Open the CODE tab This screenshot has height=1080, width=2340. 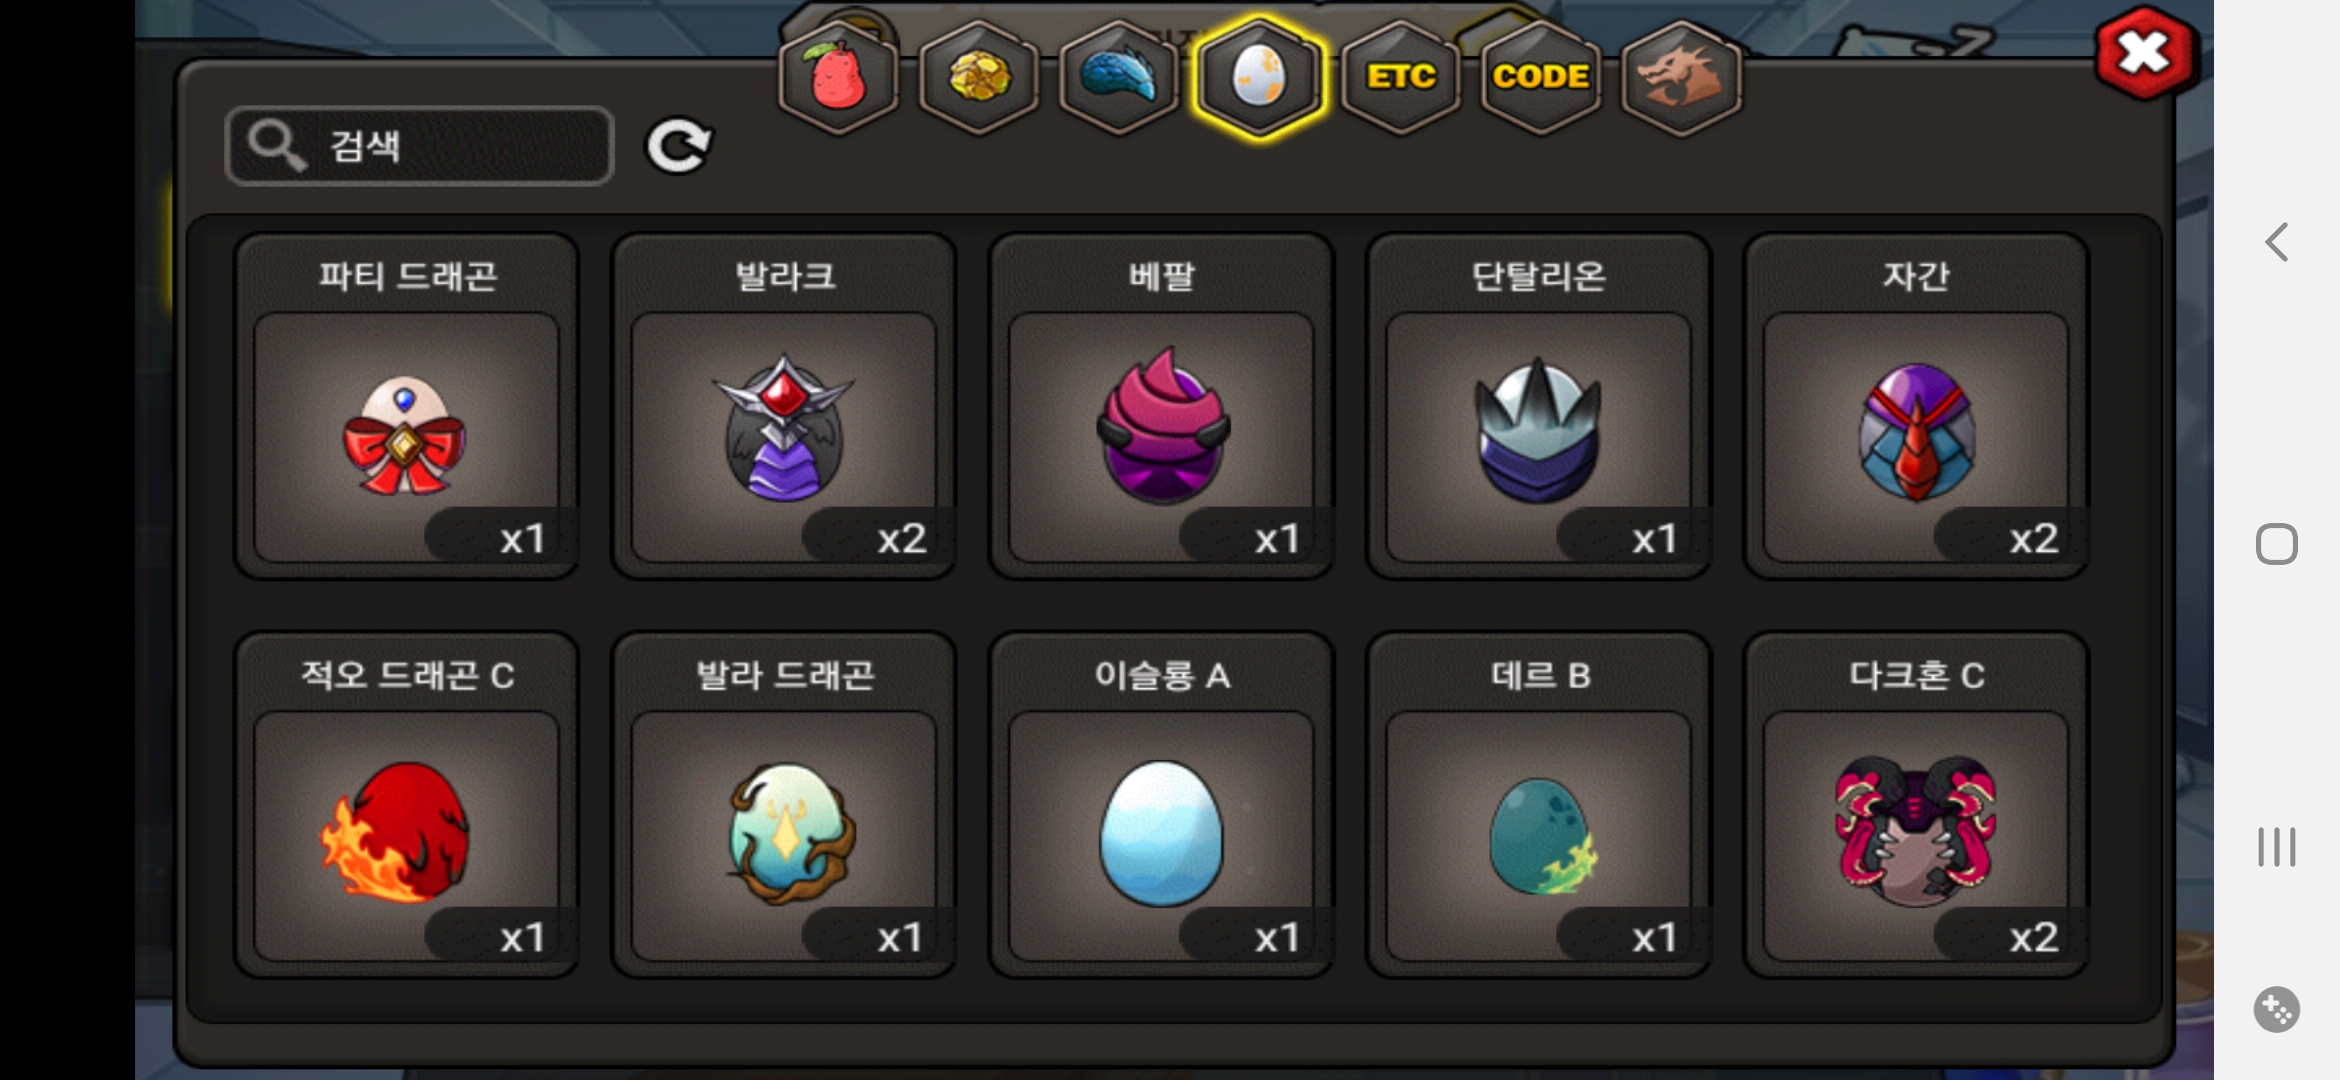coord(1541,77)
